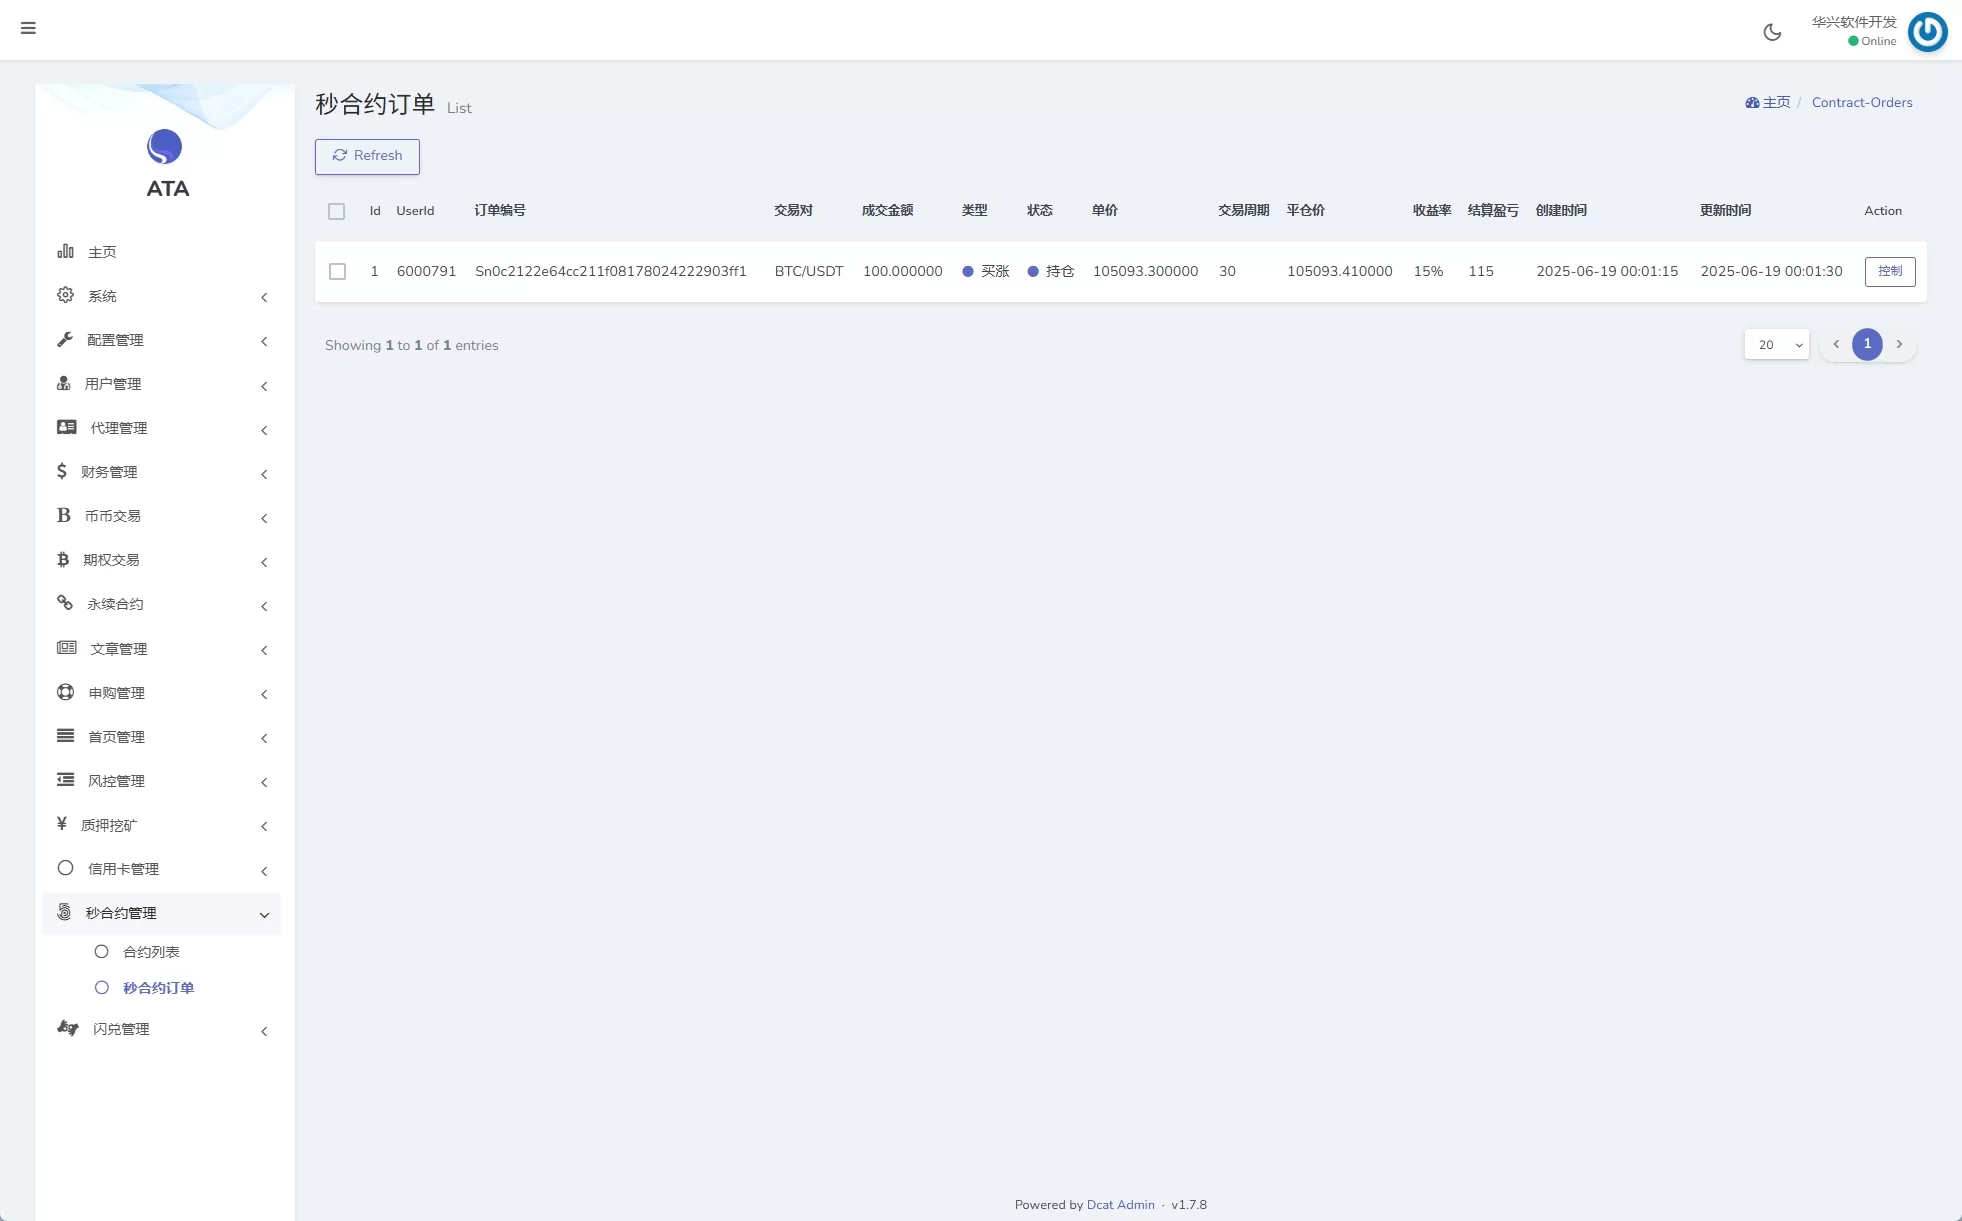The width and height of the screenshot is (1962, 1221).
Task: Open the 主页 bar chart icon
Action: [66, 251]
